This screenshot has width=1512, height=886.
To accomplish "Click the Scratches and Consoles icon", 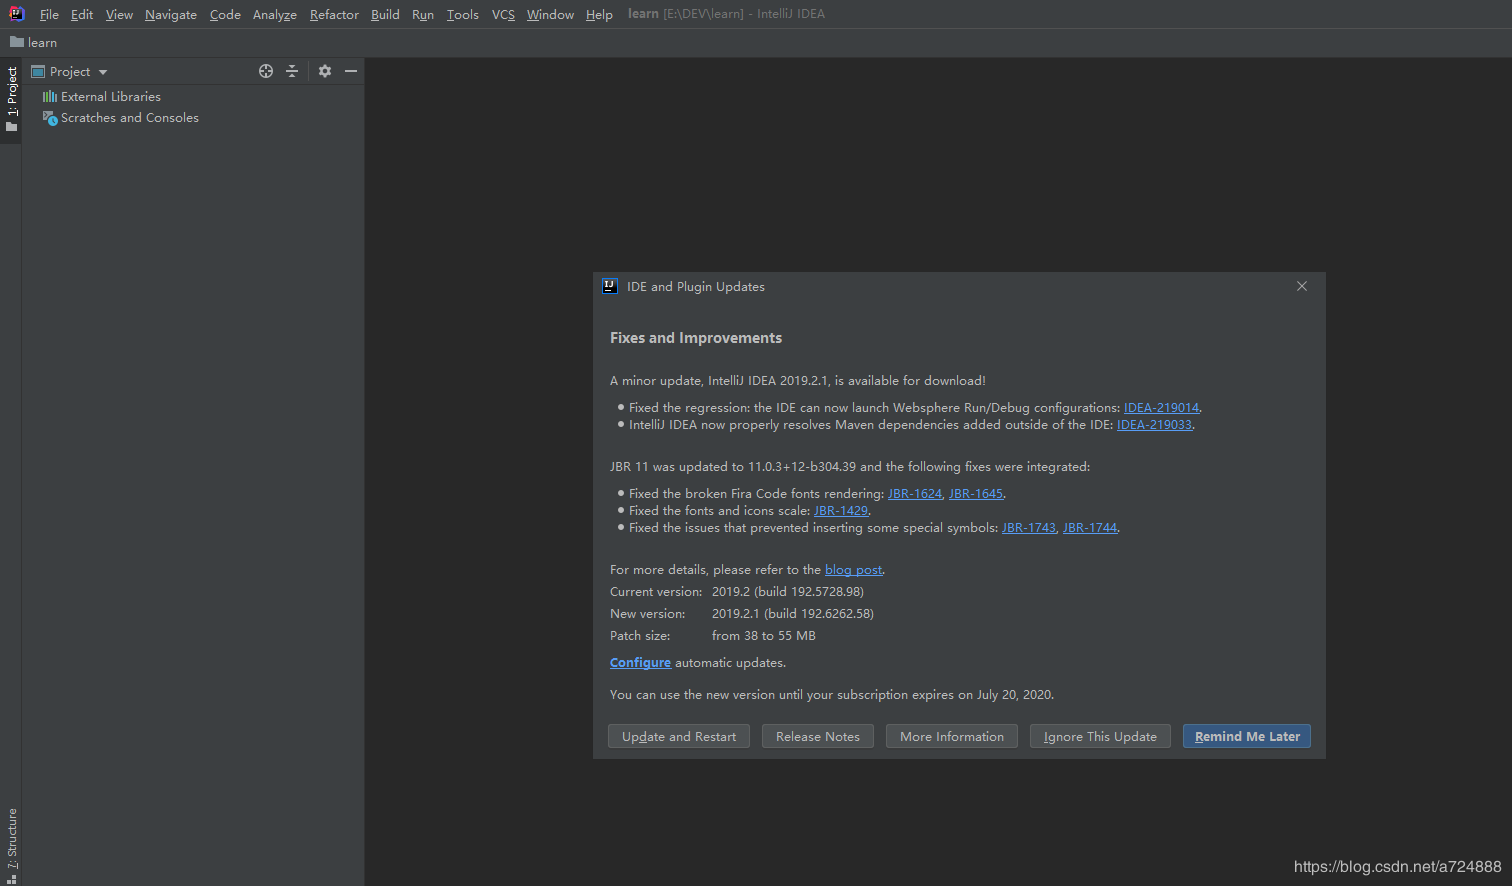I will pyautogui.click(x=50, y=118).
